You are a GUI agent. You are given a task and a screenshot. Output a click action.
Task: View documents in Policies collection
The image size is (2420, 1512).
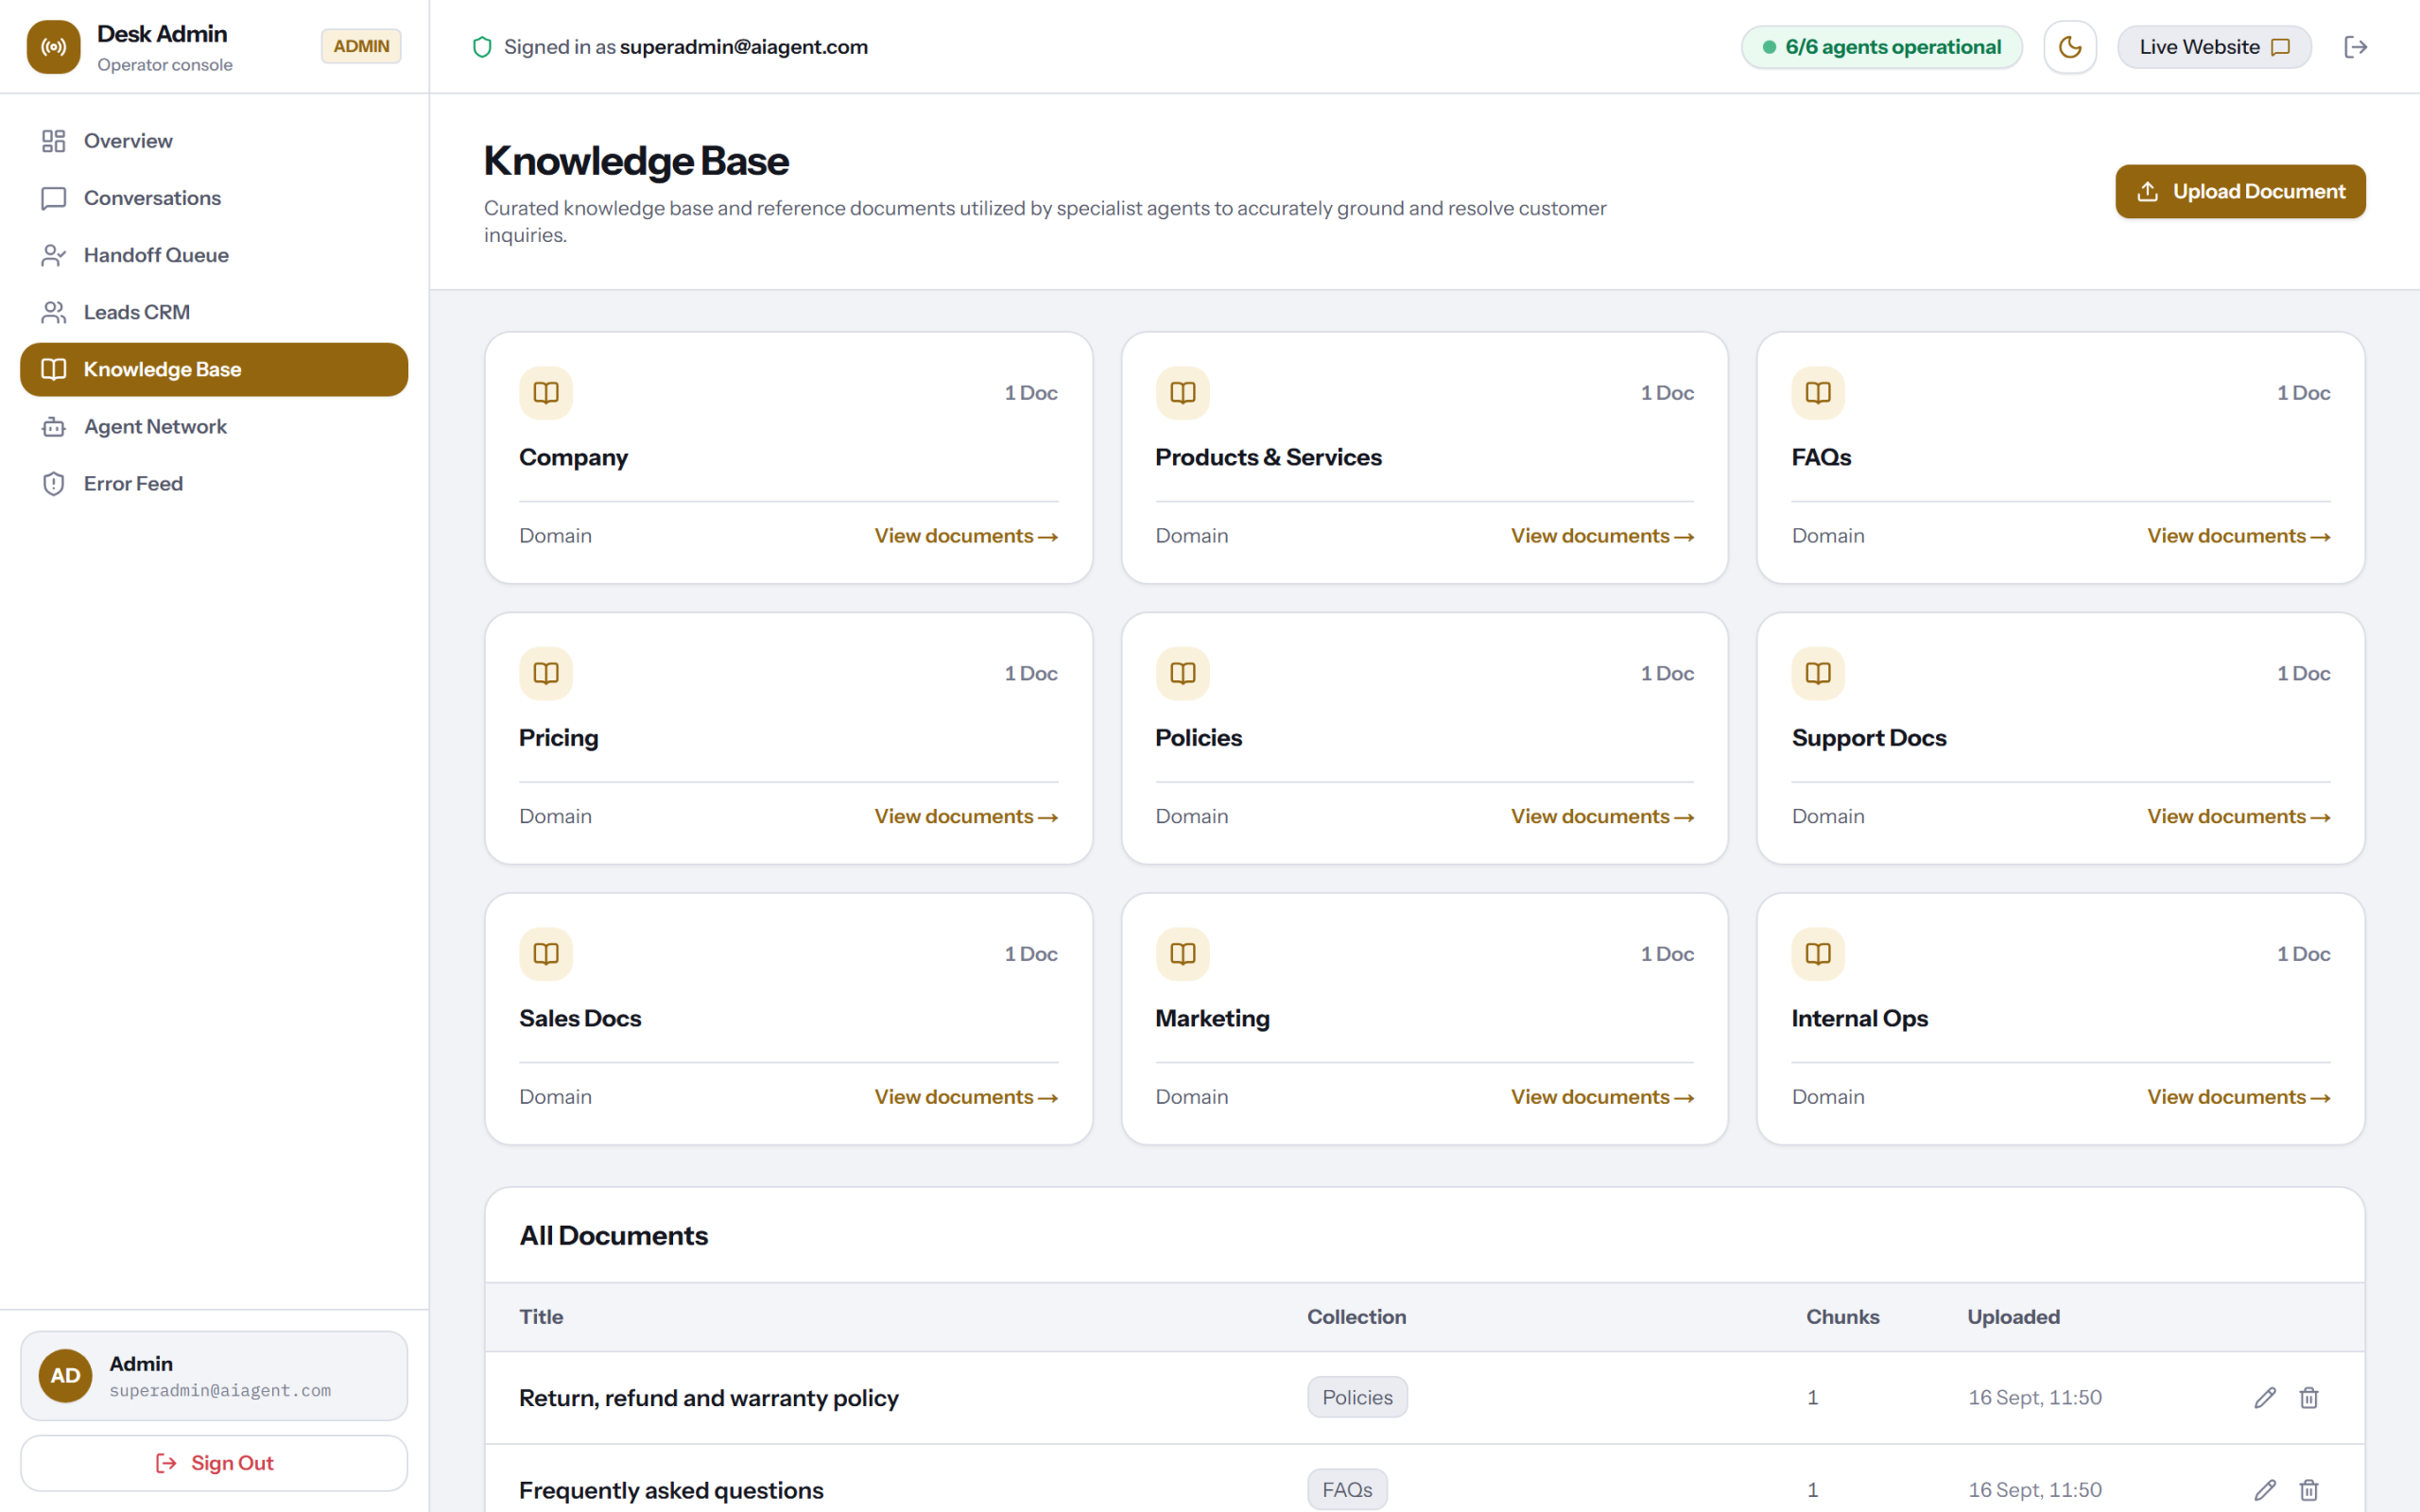[1602, 816]
